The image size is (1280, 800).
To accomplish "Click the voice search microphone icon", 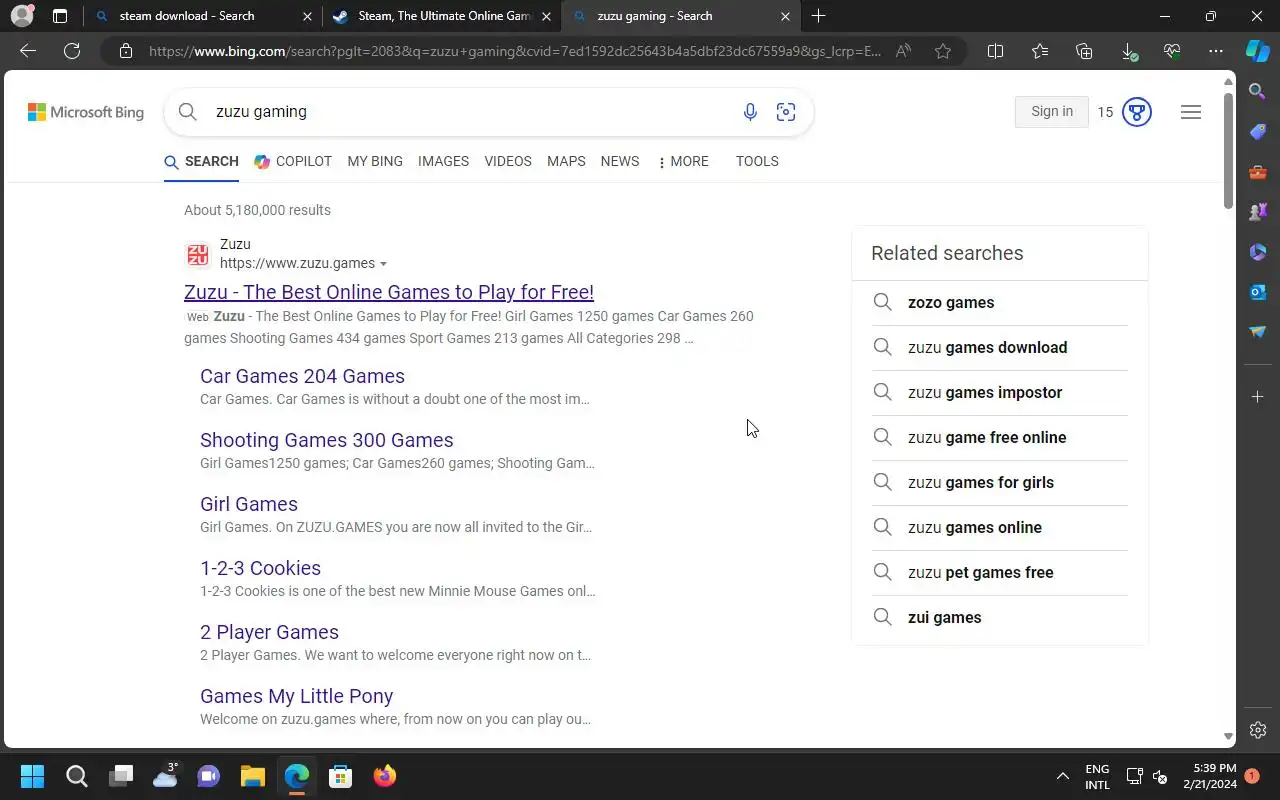I will click(750, 112).
